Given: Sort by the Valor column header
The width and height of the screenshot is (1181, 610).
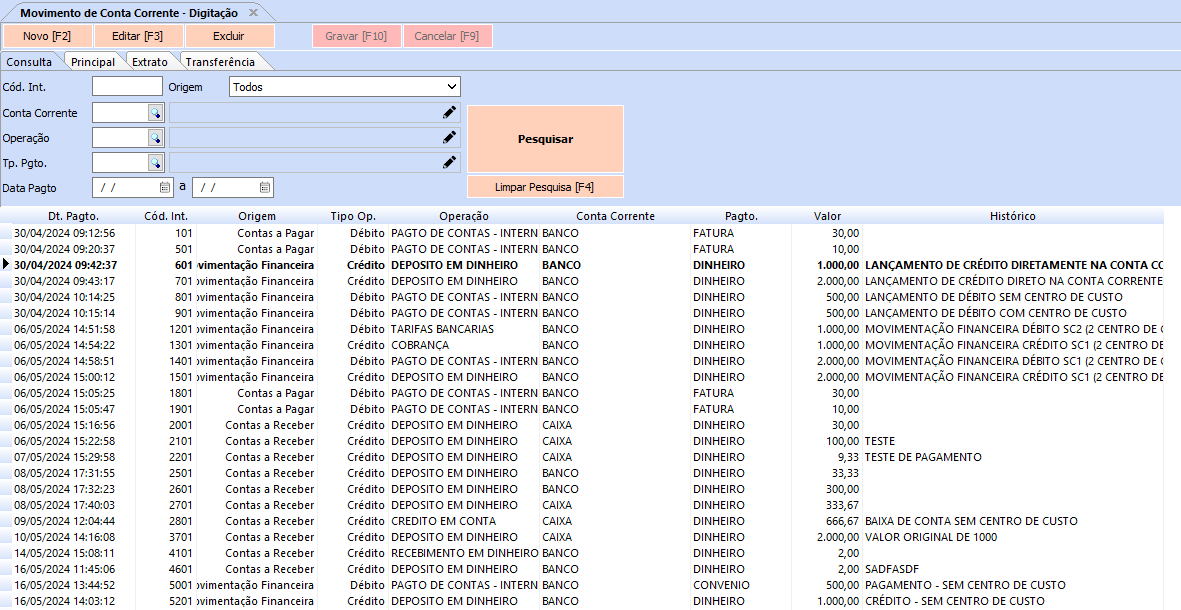Looking at the screenshot, I should (827, 216).
